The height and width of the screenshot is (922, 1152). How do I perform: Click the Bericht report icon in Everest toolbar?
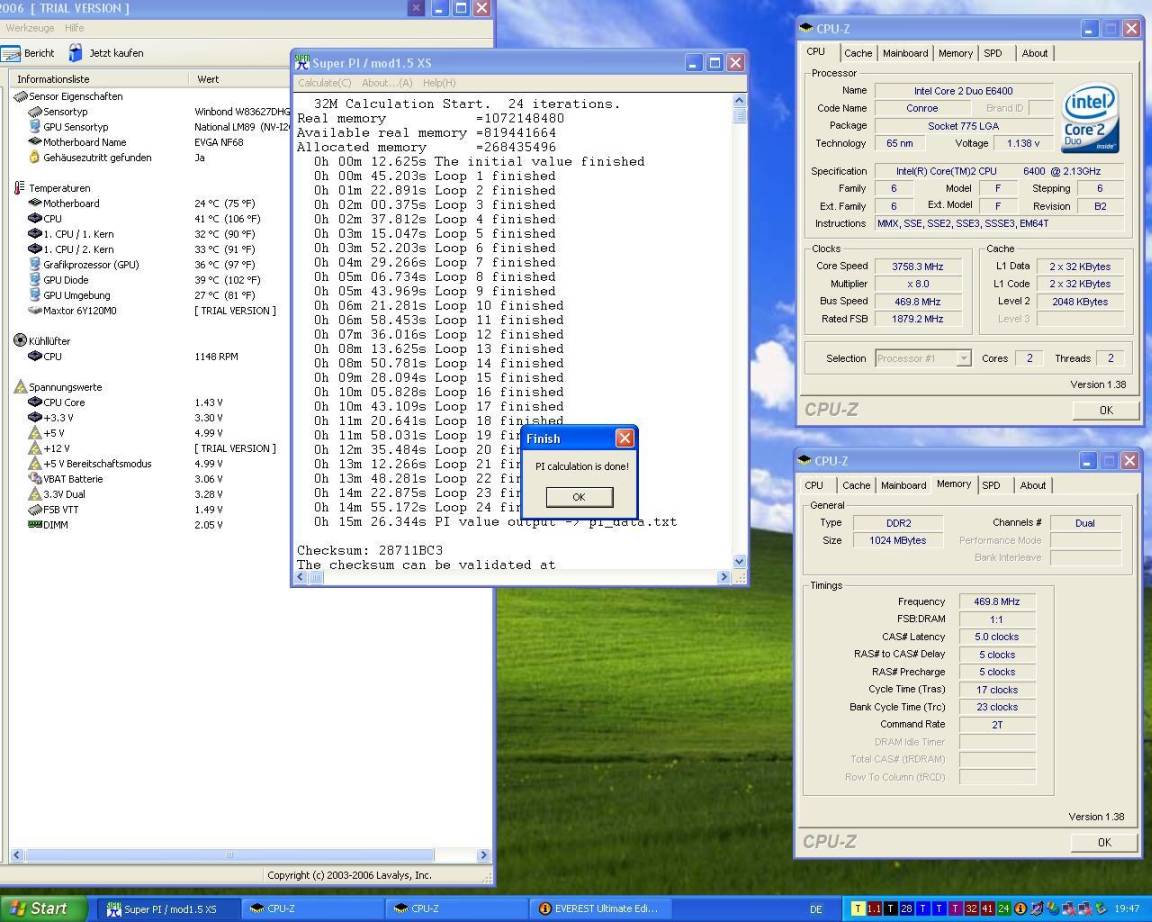click(x=10, y=53)
